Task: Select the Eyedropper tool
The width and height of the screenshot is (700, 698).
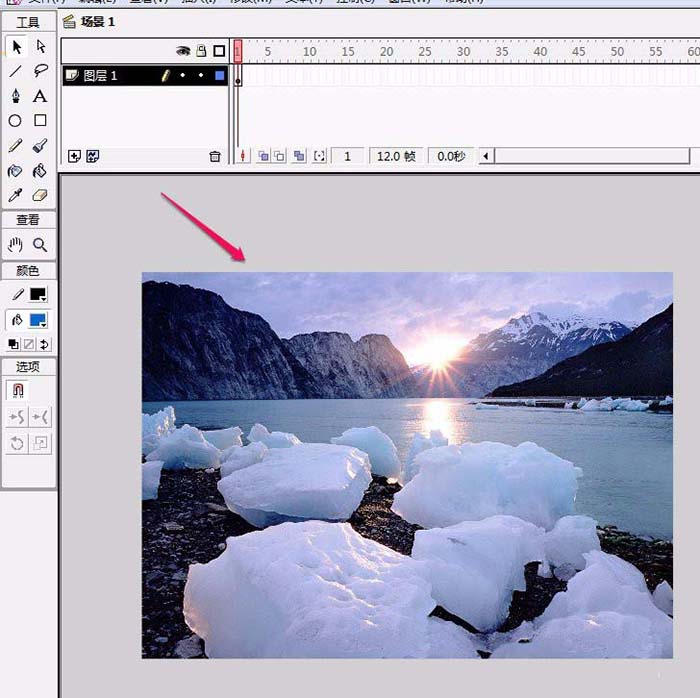Action: coord(15,195)
